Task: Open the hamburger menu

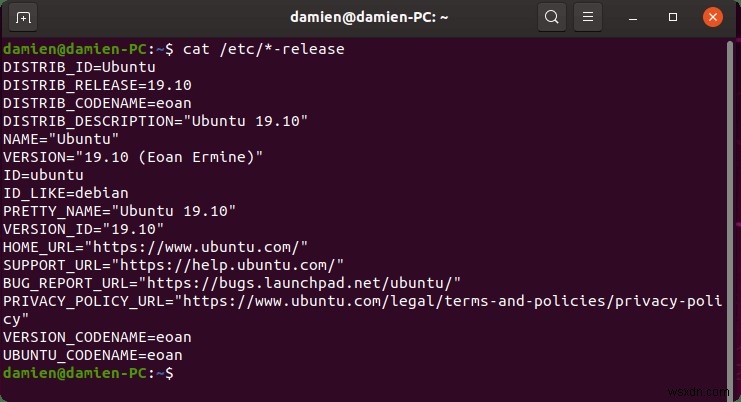Action: (x=588, y=17)
